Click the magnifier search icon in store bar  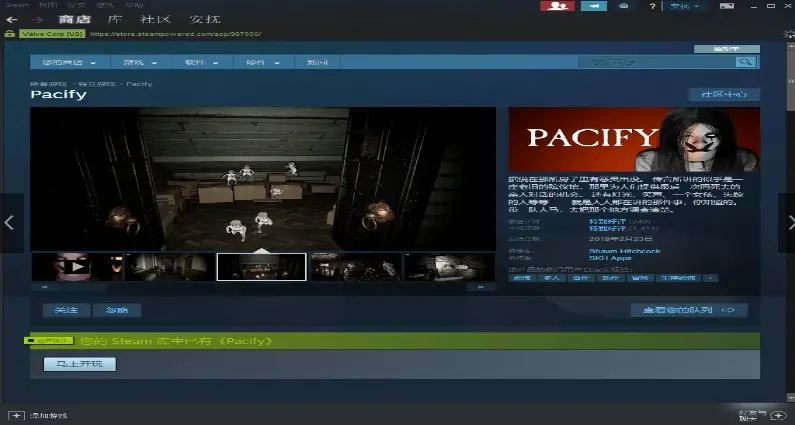[x=745, y=62]
